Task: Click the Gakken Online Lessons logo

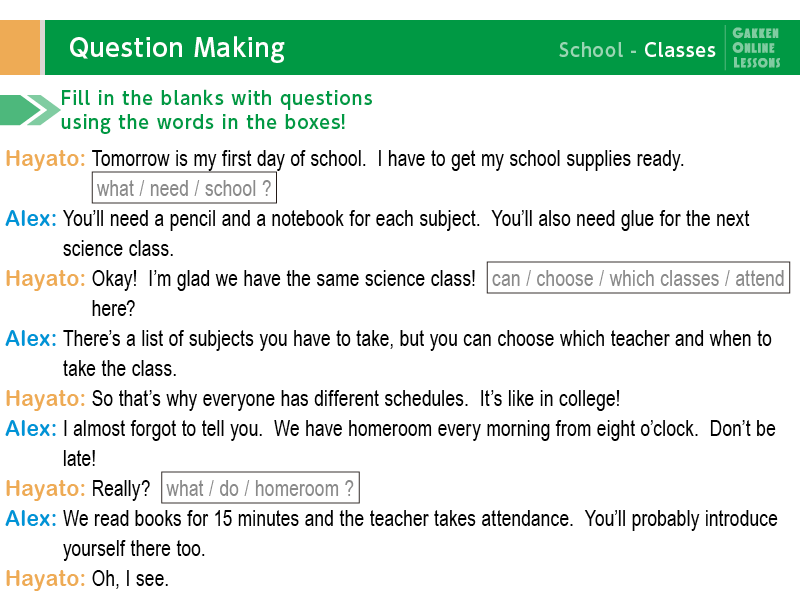Action: click(756, 48)
